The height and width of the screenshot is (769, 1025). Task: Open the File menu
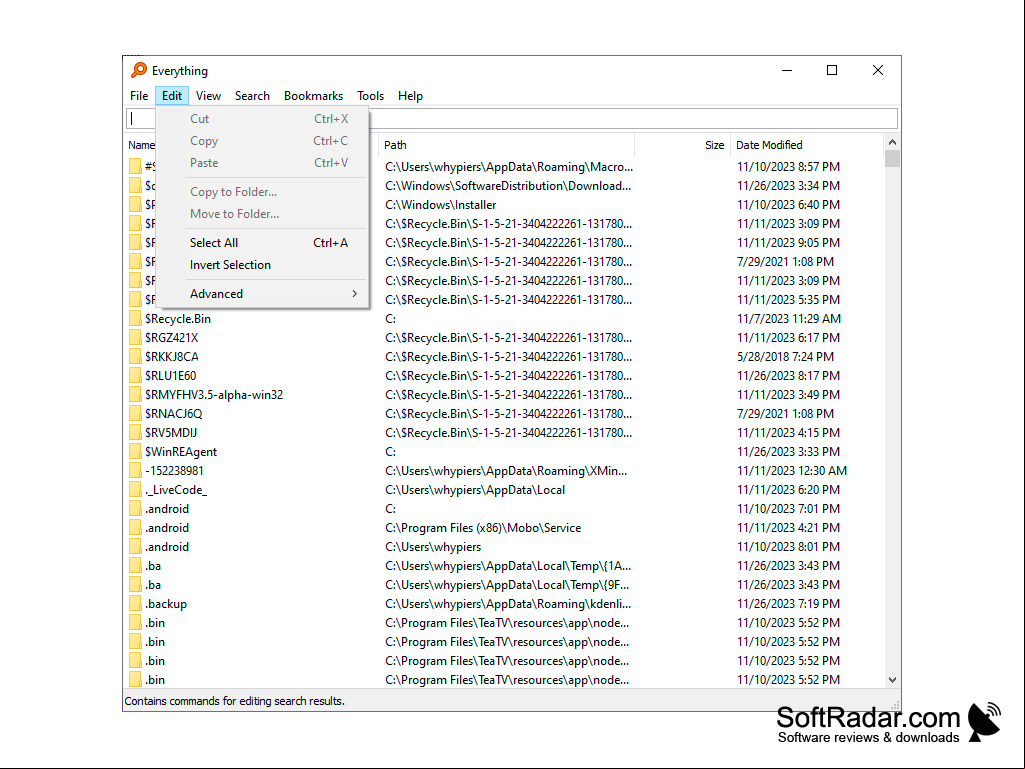pos(139,95)
